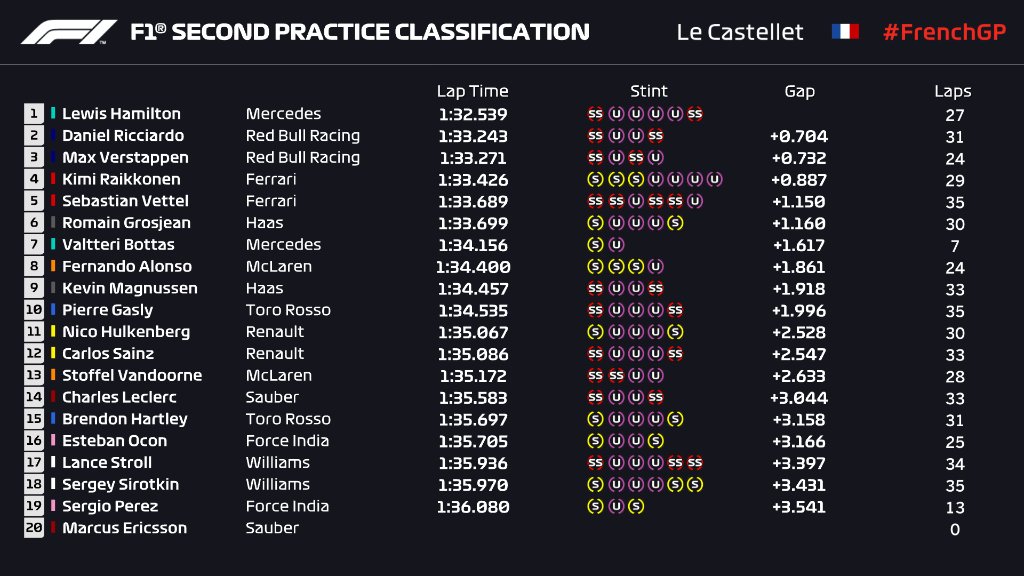
Task: Click the team colour bar beside Sebastian Vettel
Action: pos(53,201)
